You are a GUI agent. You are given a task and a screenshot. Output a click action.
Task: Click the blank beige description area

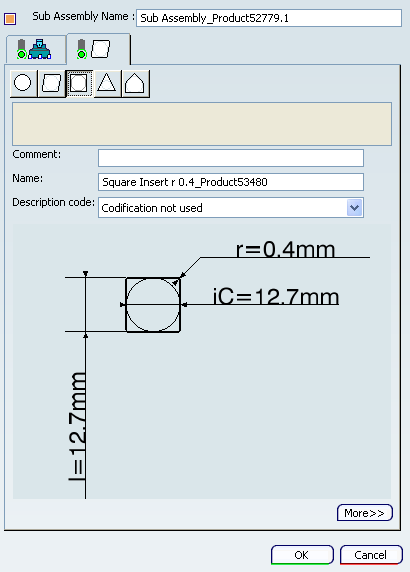point(202,124)
